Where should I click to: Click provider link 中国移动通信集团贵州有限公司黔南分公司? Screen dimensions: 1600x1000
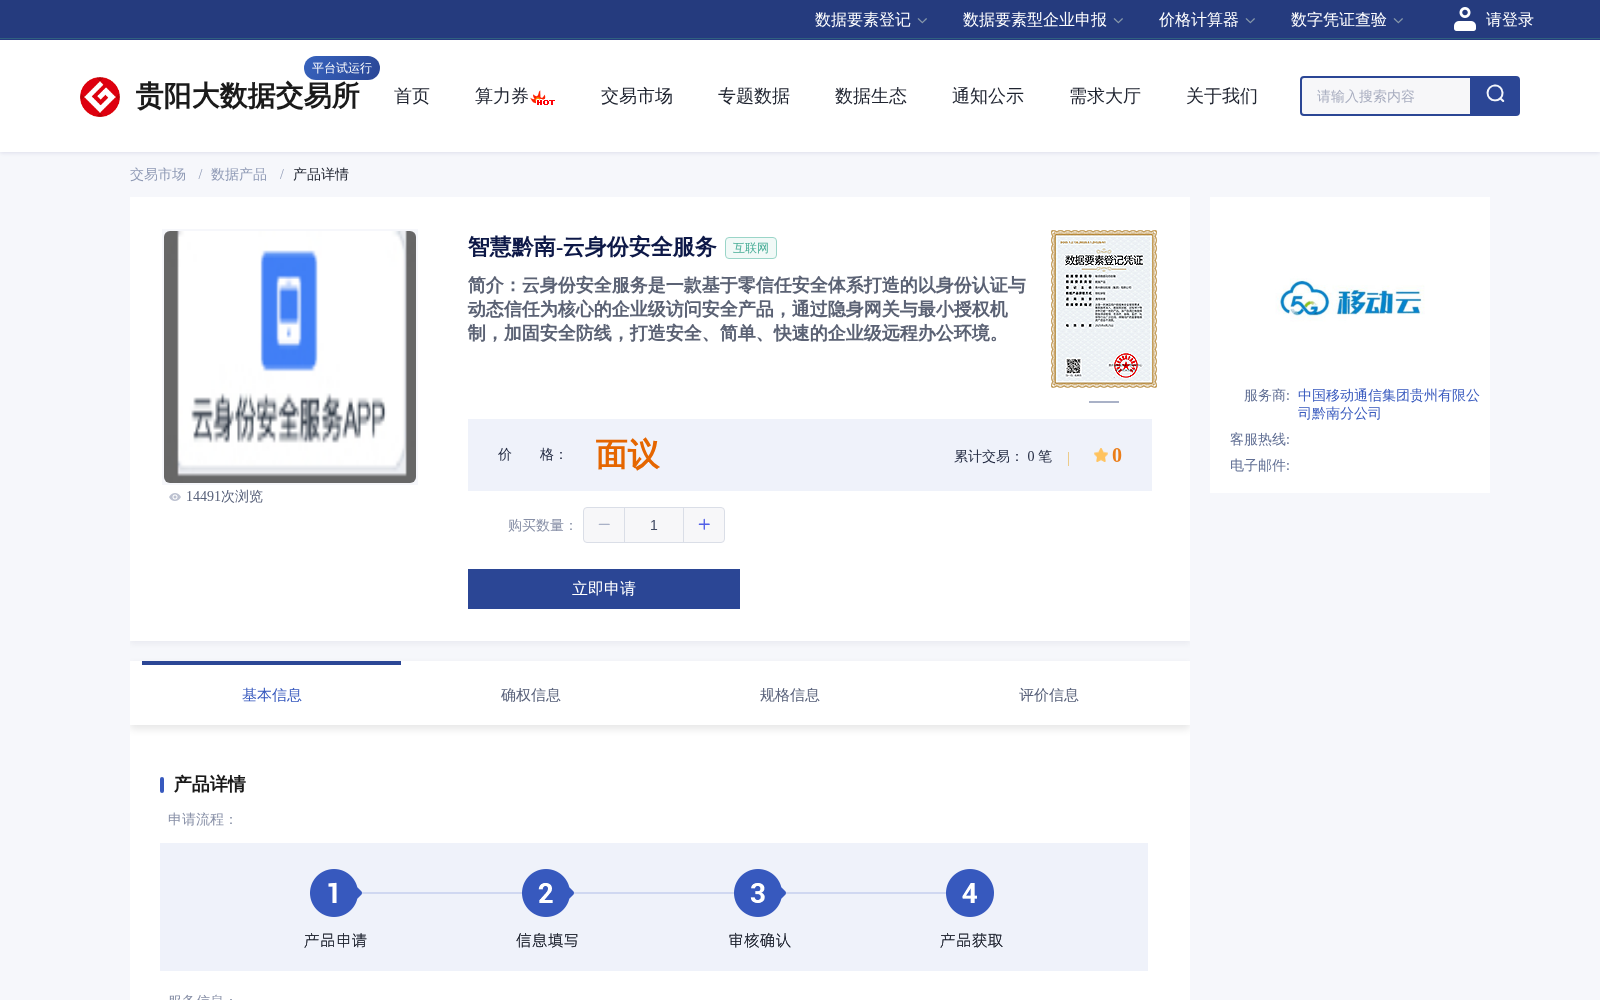pos(1388,404)
